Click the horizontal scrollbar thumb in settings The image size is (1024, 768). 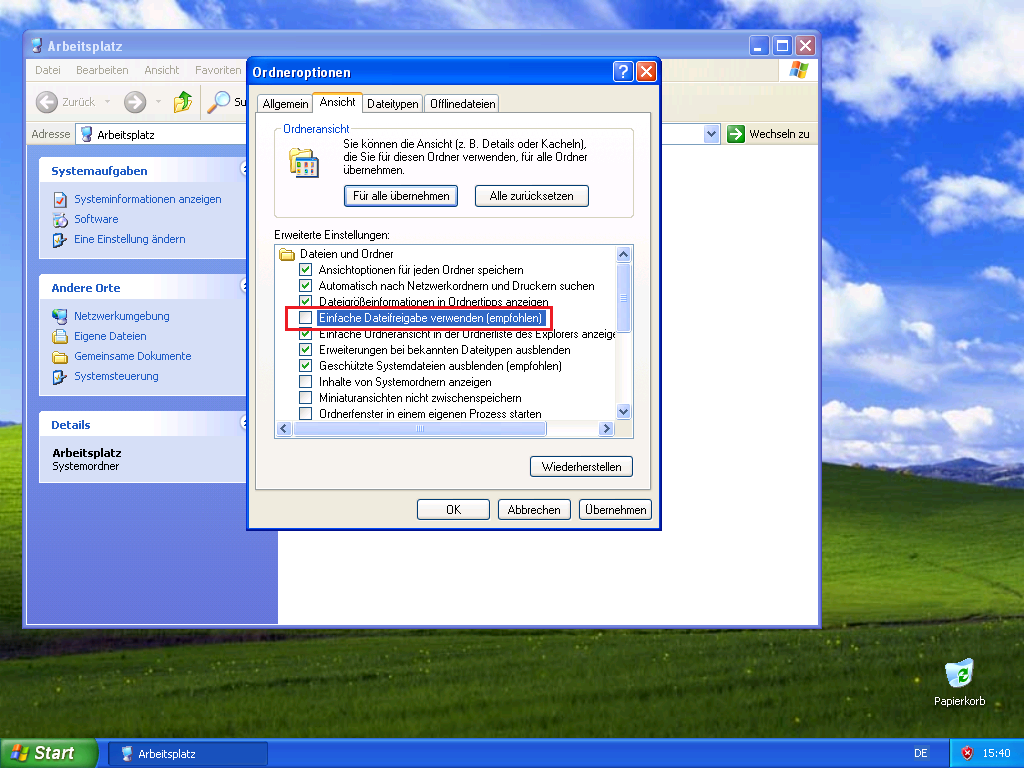[420, 428]
